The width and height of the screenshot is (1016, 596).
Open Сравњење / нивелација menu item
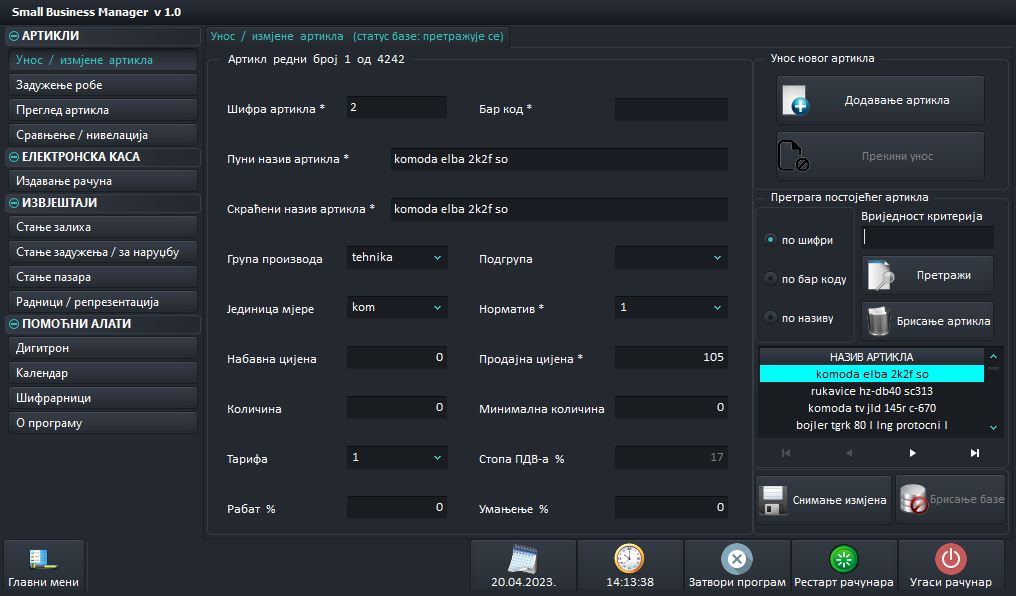(x=103, y=135)
